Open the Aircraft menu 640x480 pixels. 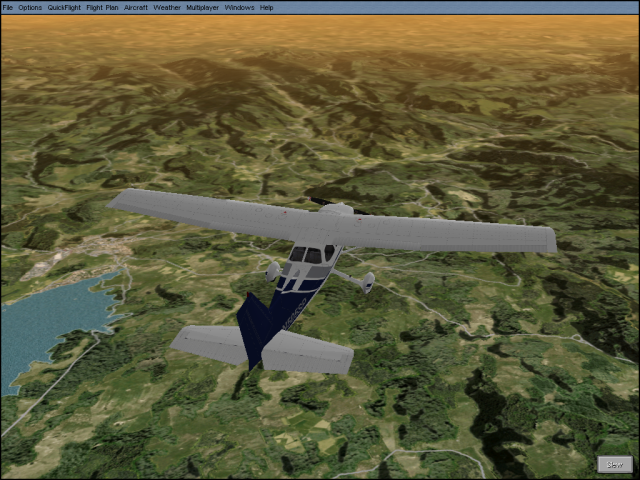pos(135,7)
